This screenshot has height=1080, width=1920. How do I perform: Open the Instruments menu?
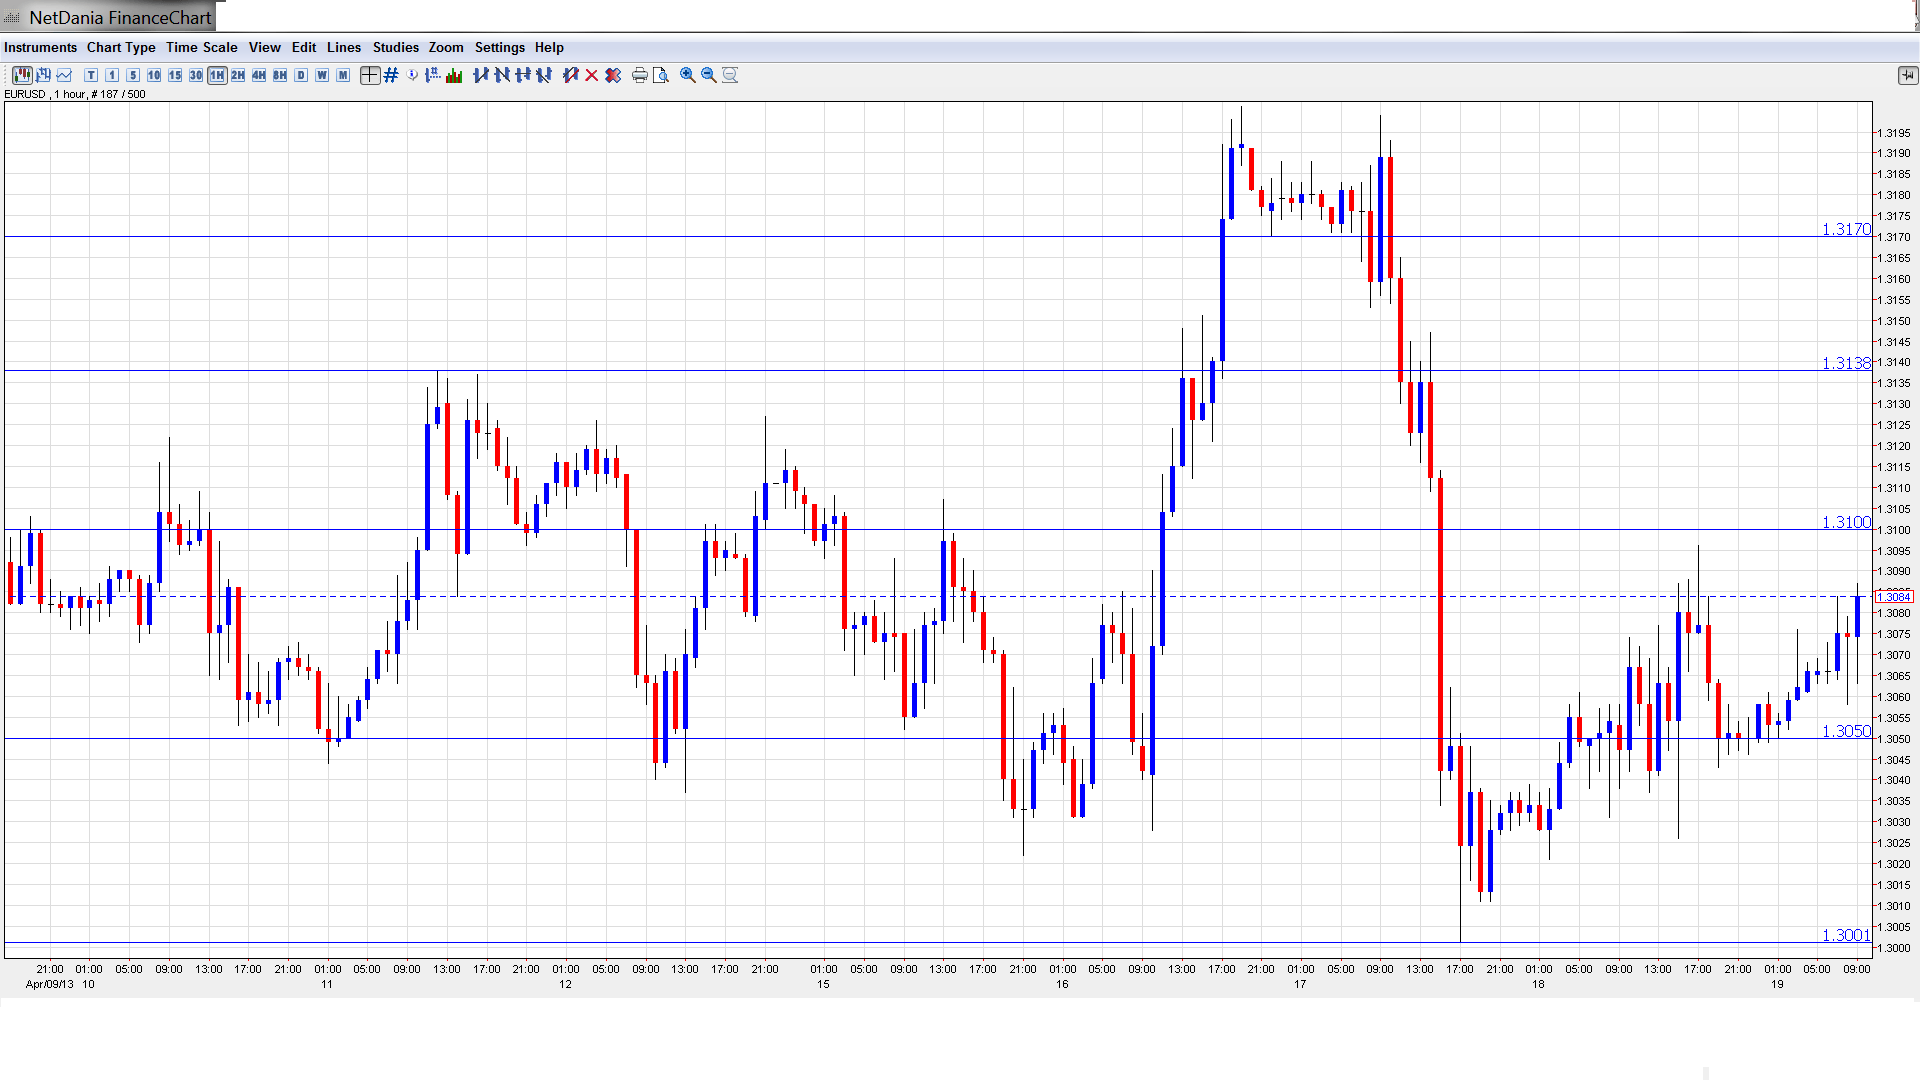click(x=40, y=47)
